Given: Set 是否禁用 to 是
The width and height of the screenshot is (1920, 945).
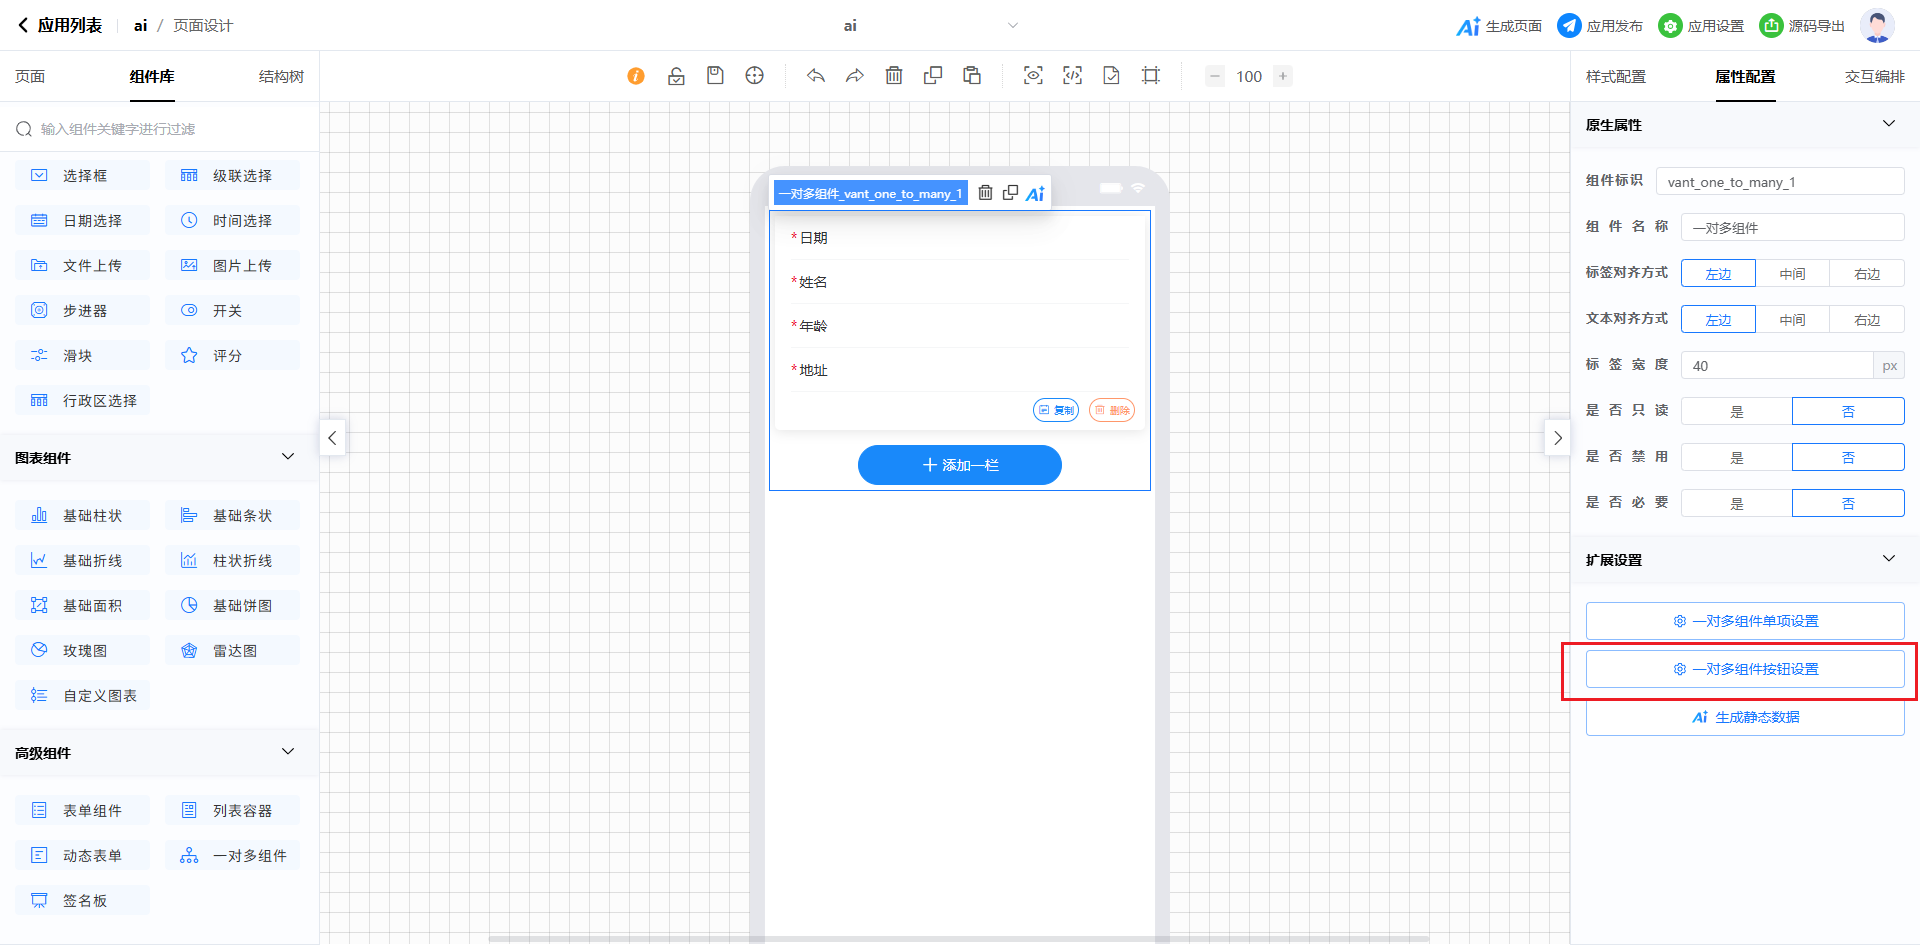Looking at the screenshot, I should pyautogui.click(x=1736, y=457).
